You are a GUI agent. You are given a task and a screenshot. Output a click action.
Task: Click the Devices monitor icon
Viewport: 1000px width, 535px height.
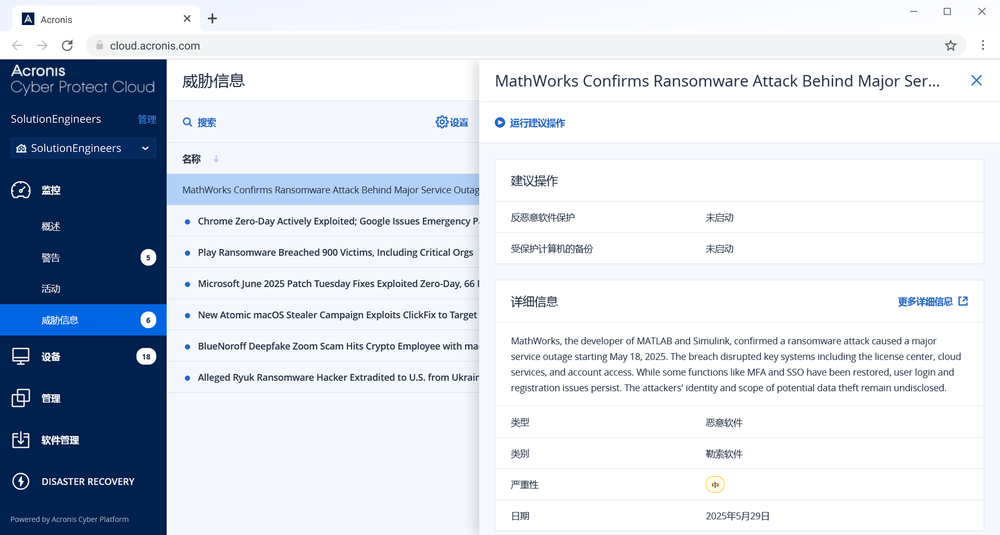point(21,356)
